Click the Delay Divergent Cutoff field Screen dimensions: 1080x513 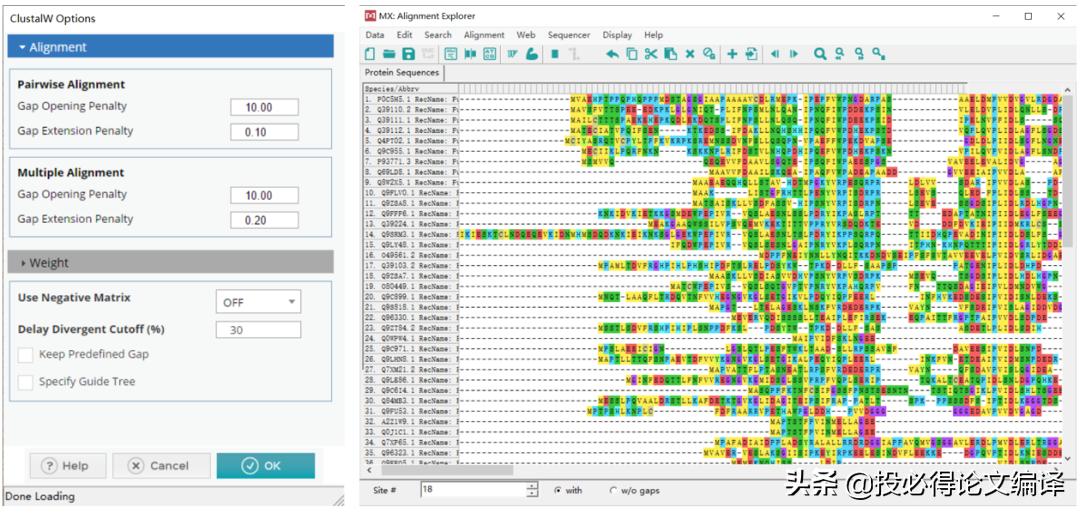coord(258,330)
